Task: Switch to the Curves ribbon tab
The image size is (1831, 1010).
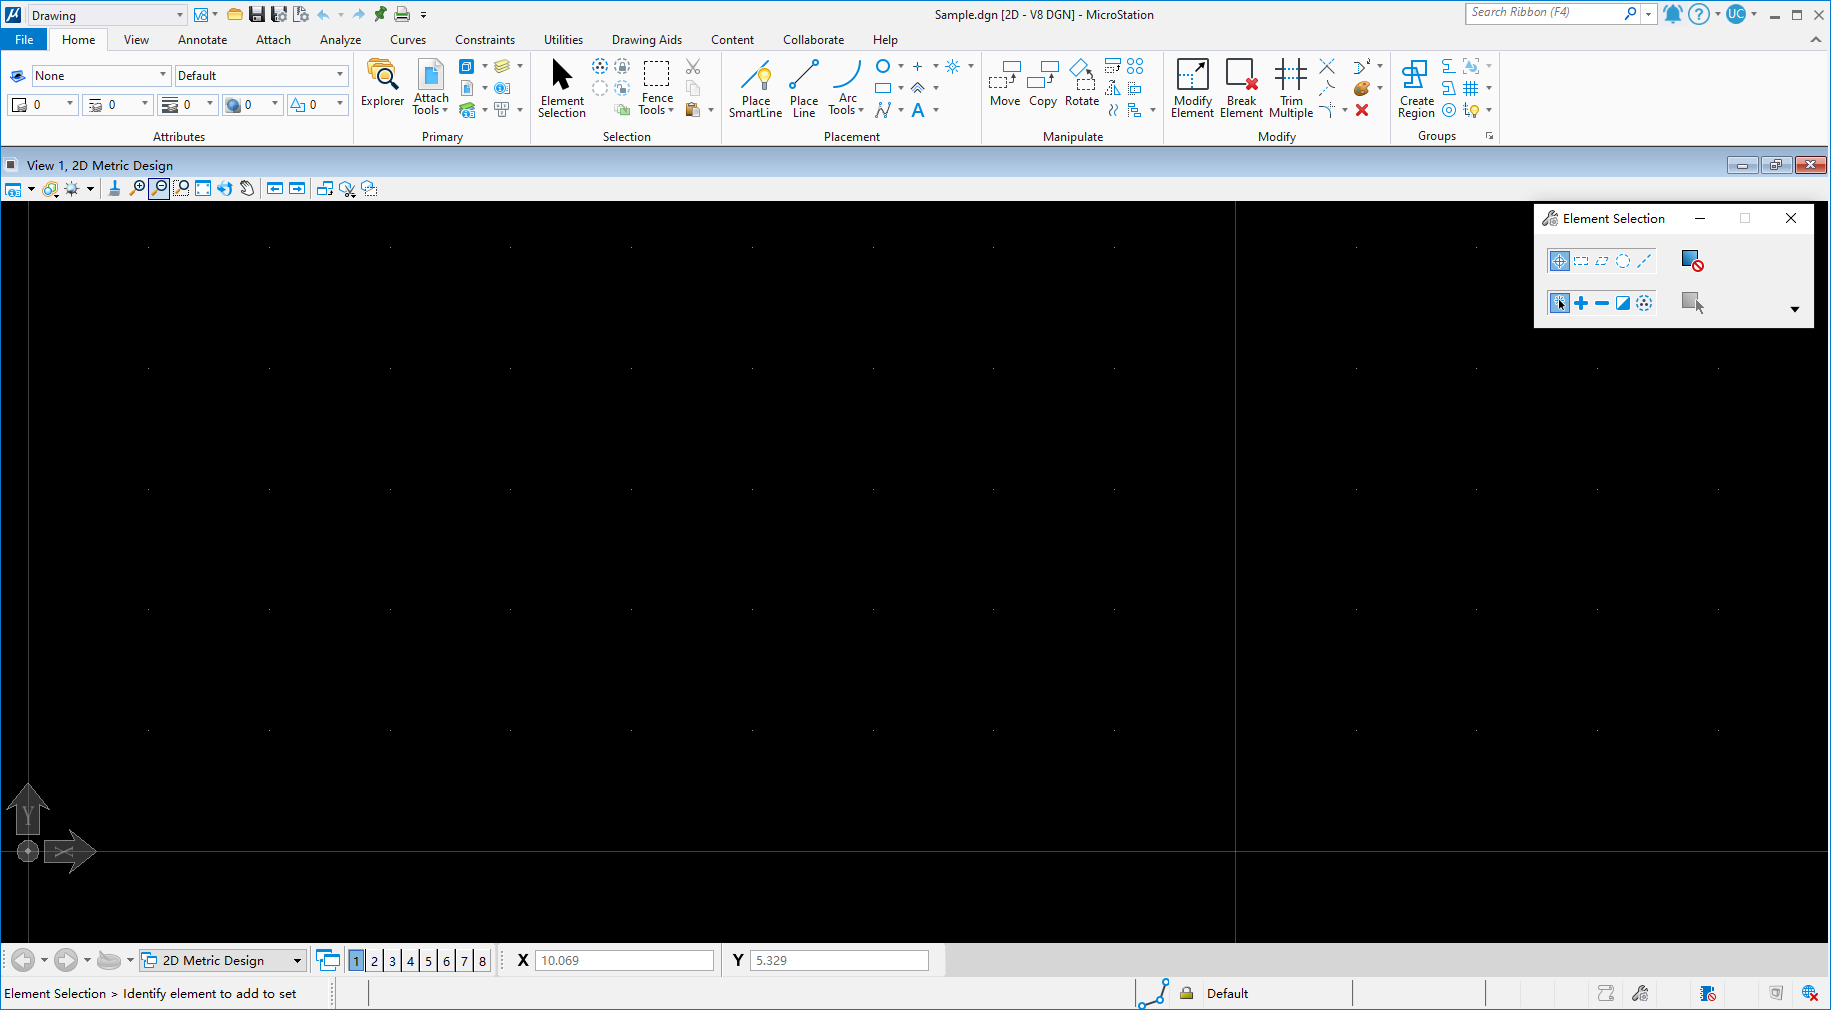Action: pyautogui.click(x=408, y=40)
